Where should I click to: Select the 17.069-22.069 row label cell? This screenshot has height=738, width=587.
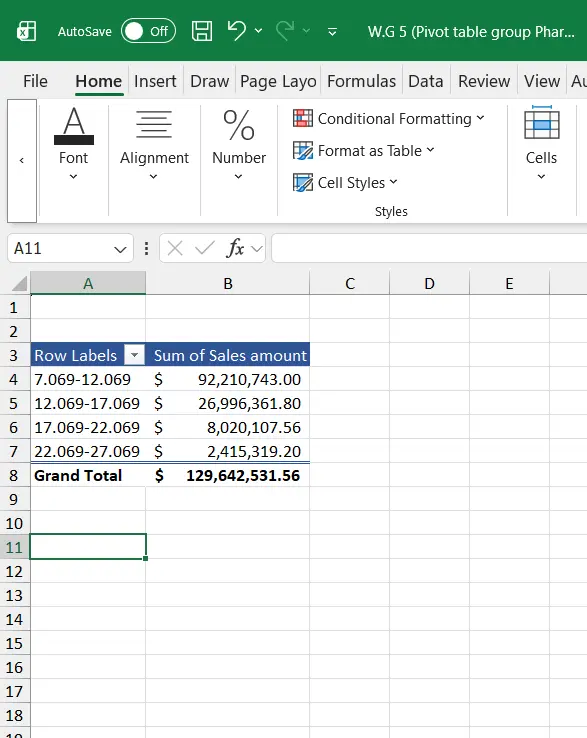click(88, 427)
